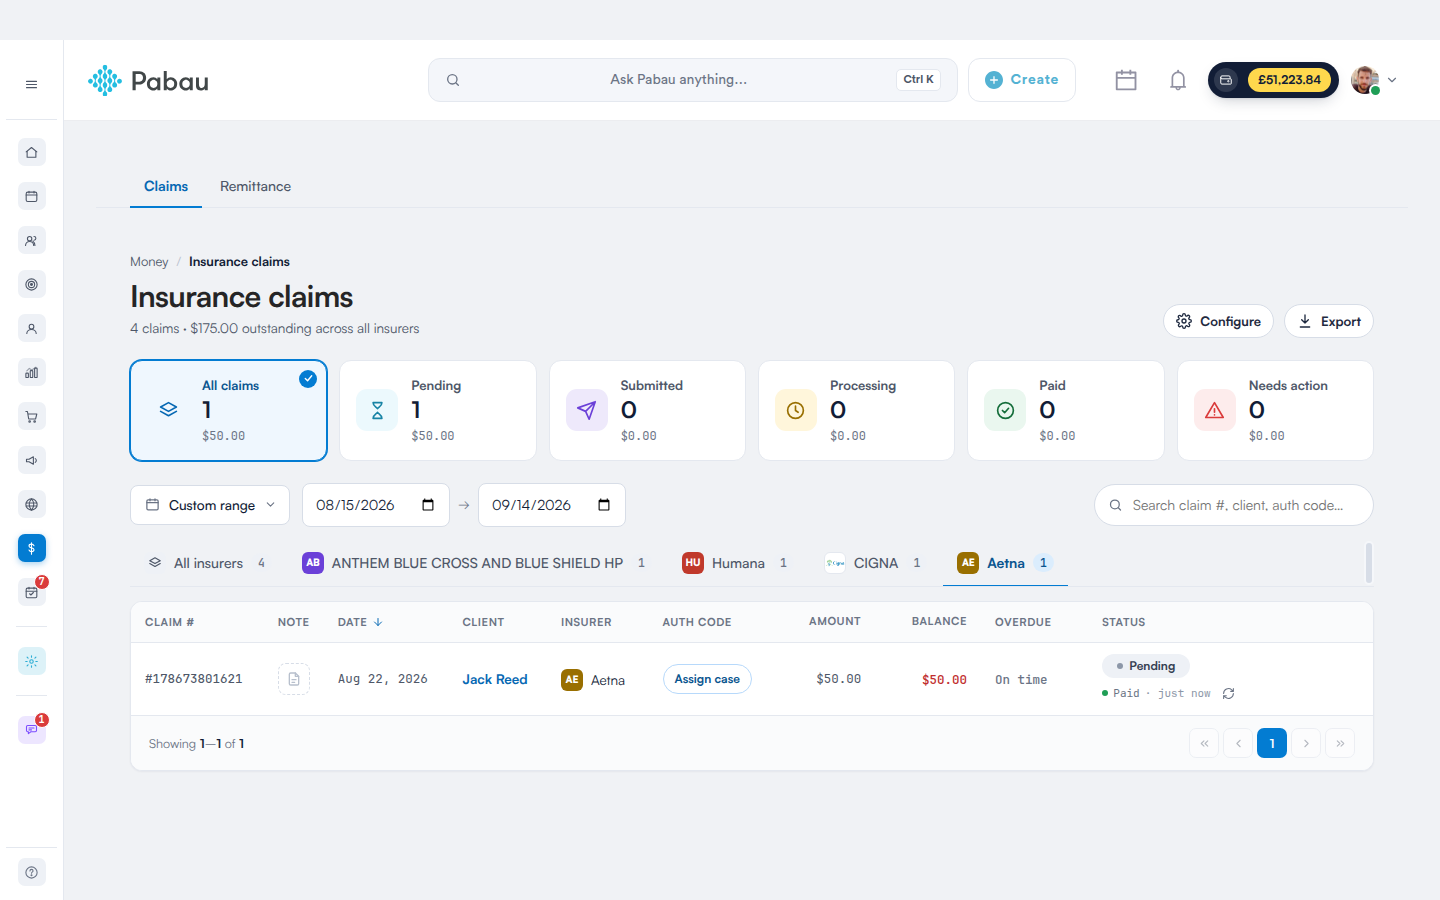Viewport: 1440px width, 900px height.
Task: Follow the Money breadcrumb link
Action: pos(149,262)
